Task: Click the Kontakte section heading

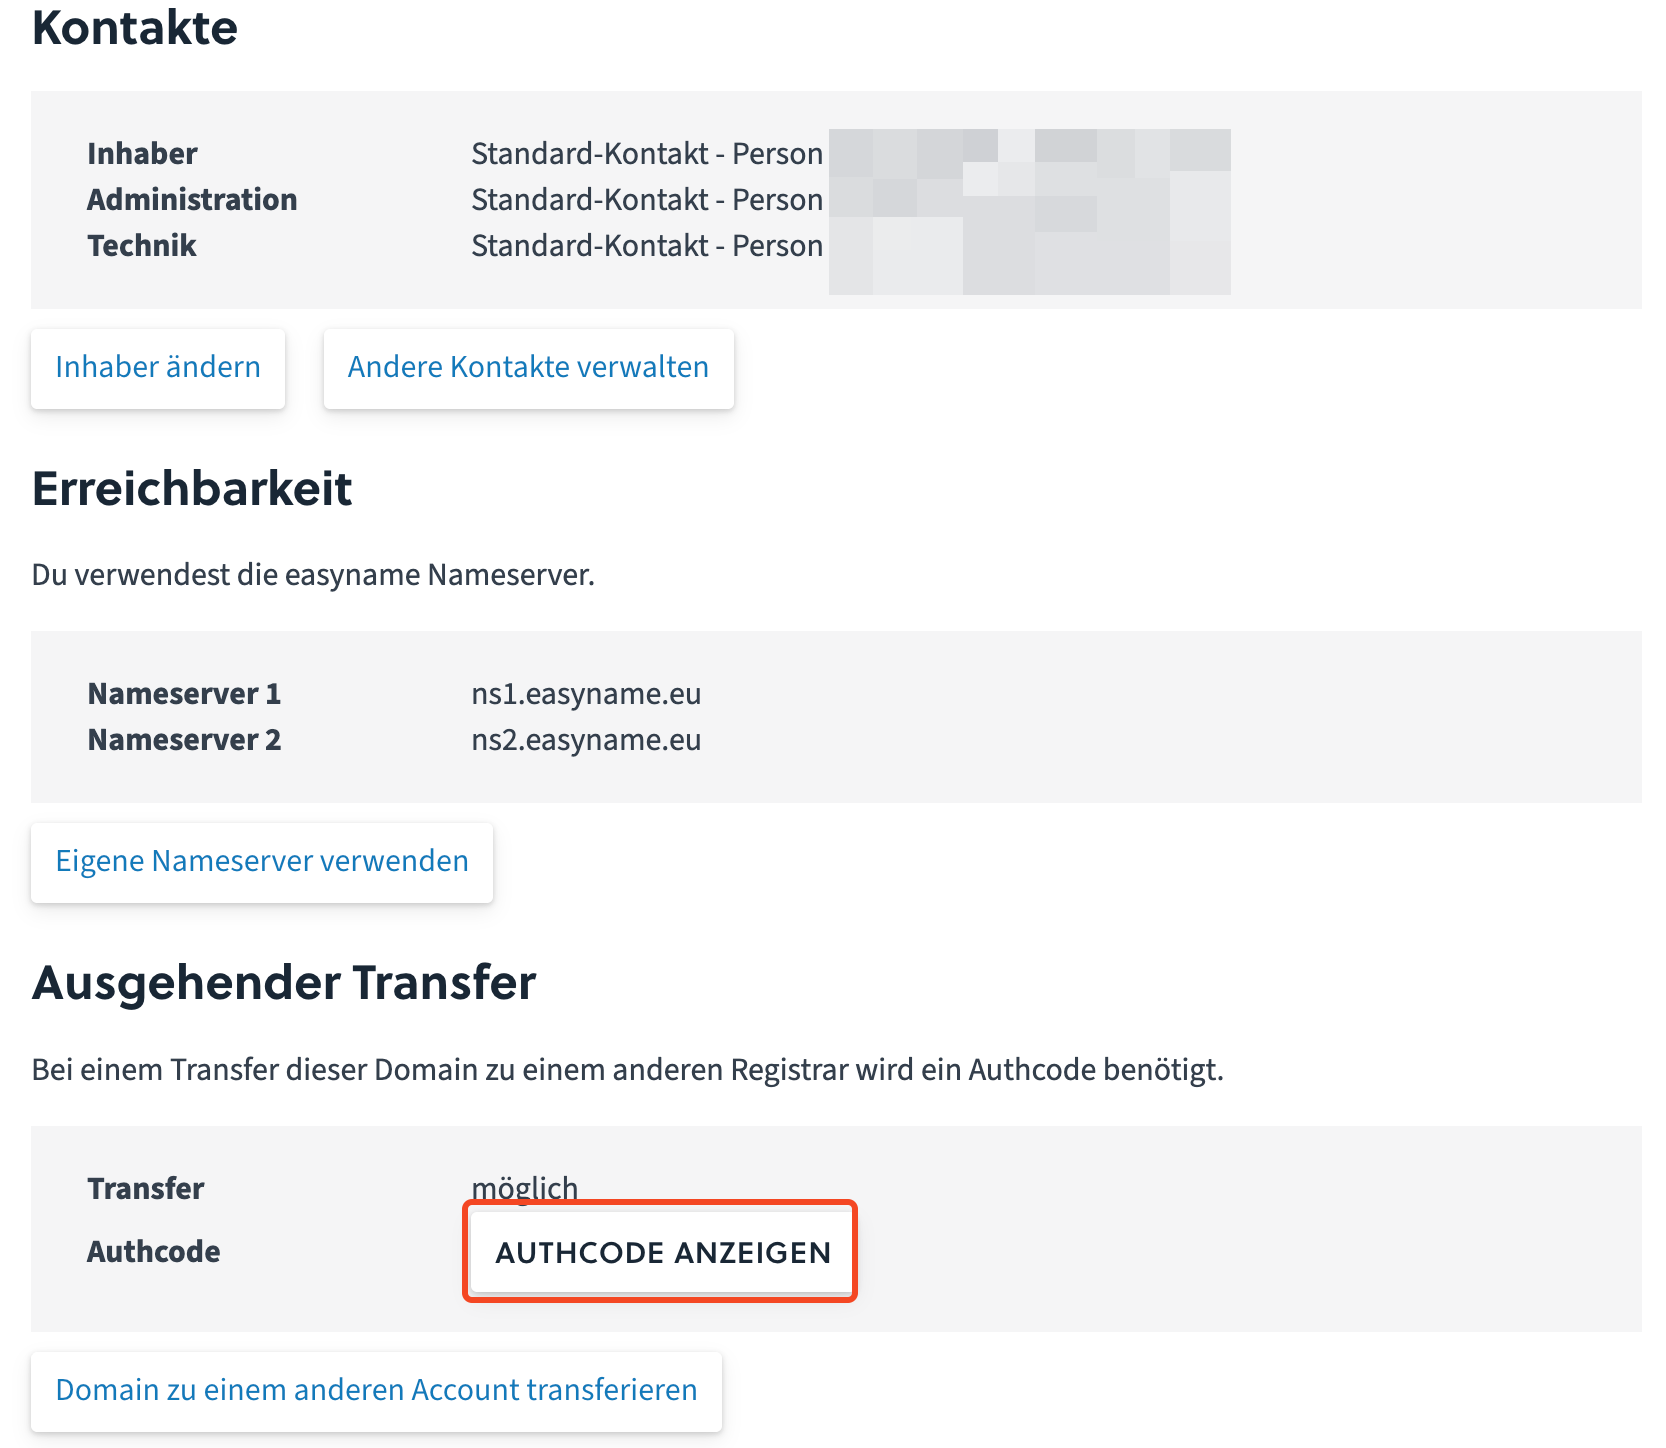Action: (135, 28)
